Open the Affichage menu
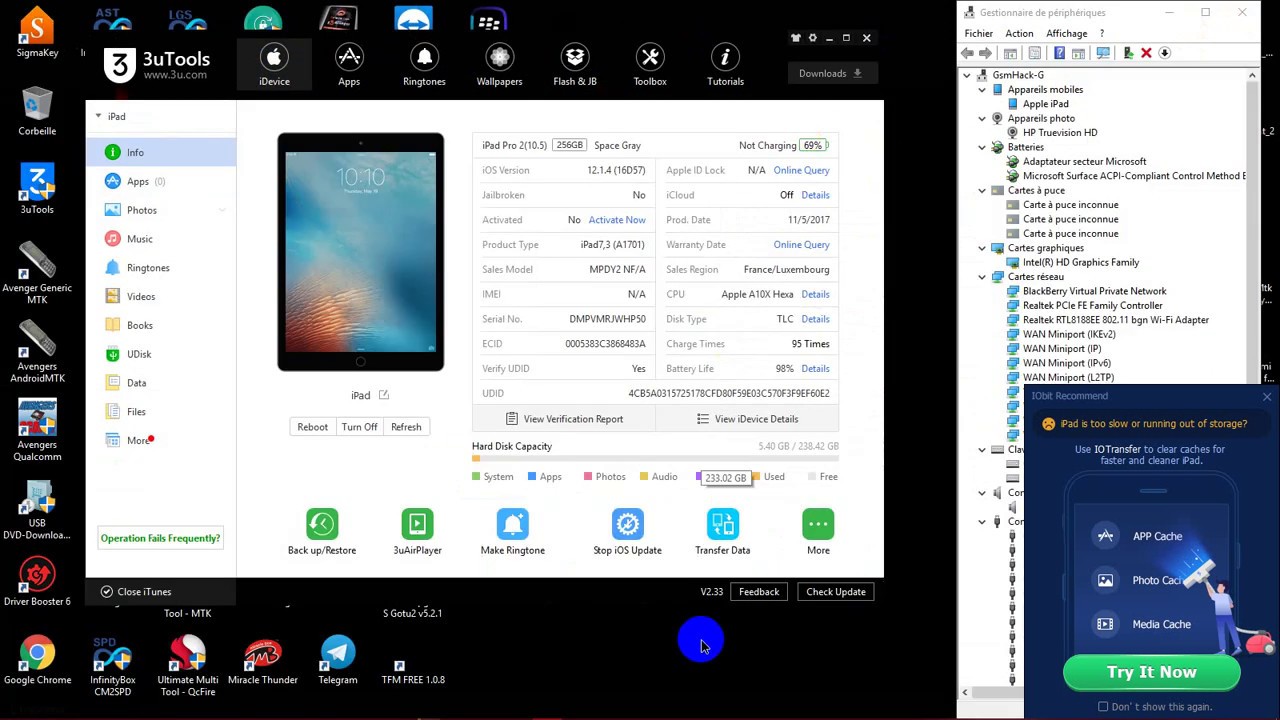The image size is (1280, 720). (1066, 33)
